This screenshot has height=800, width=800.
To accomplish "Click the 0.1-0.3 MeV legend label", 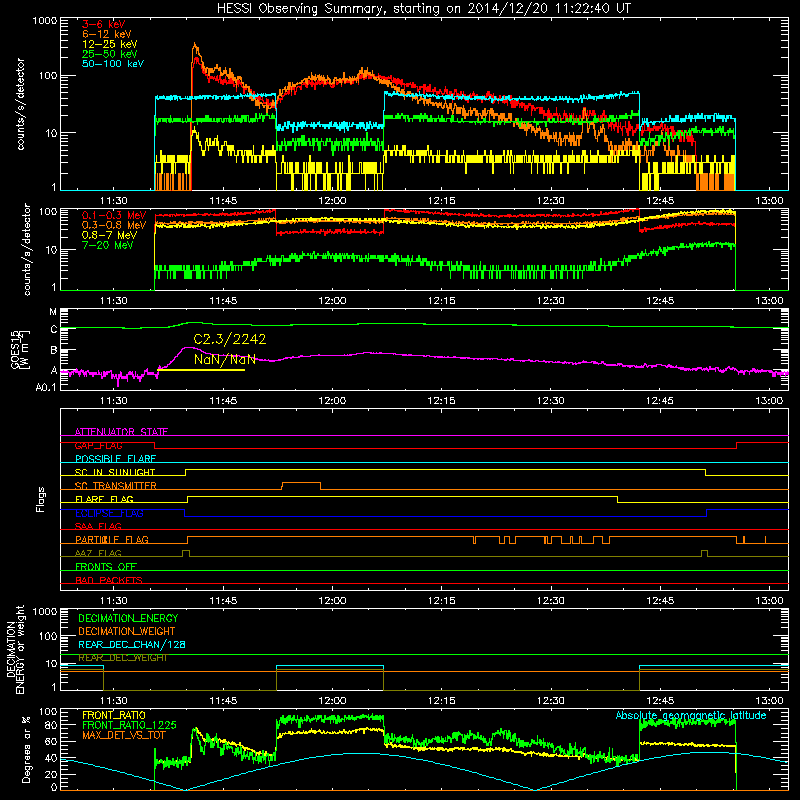I will click(x=114, y=215).
